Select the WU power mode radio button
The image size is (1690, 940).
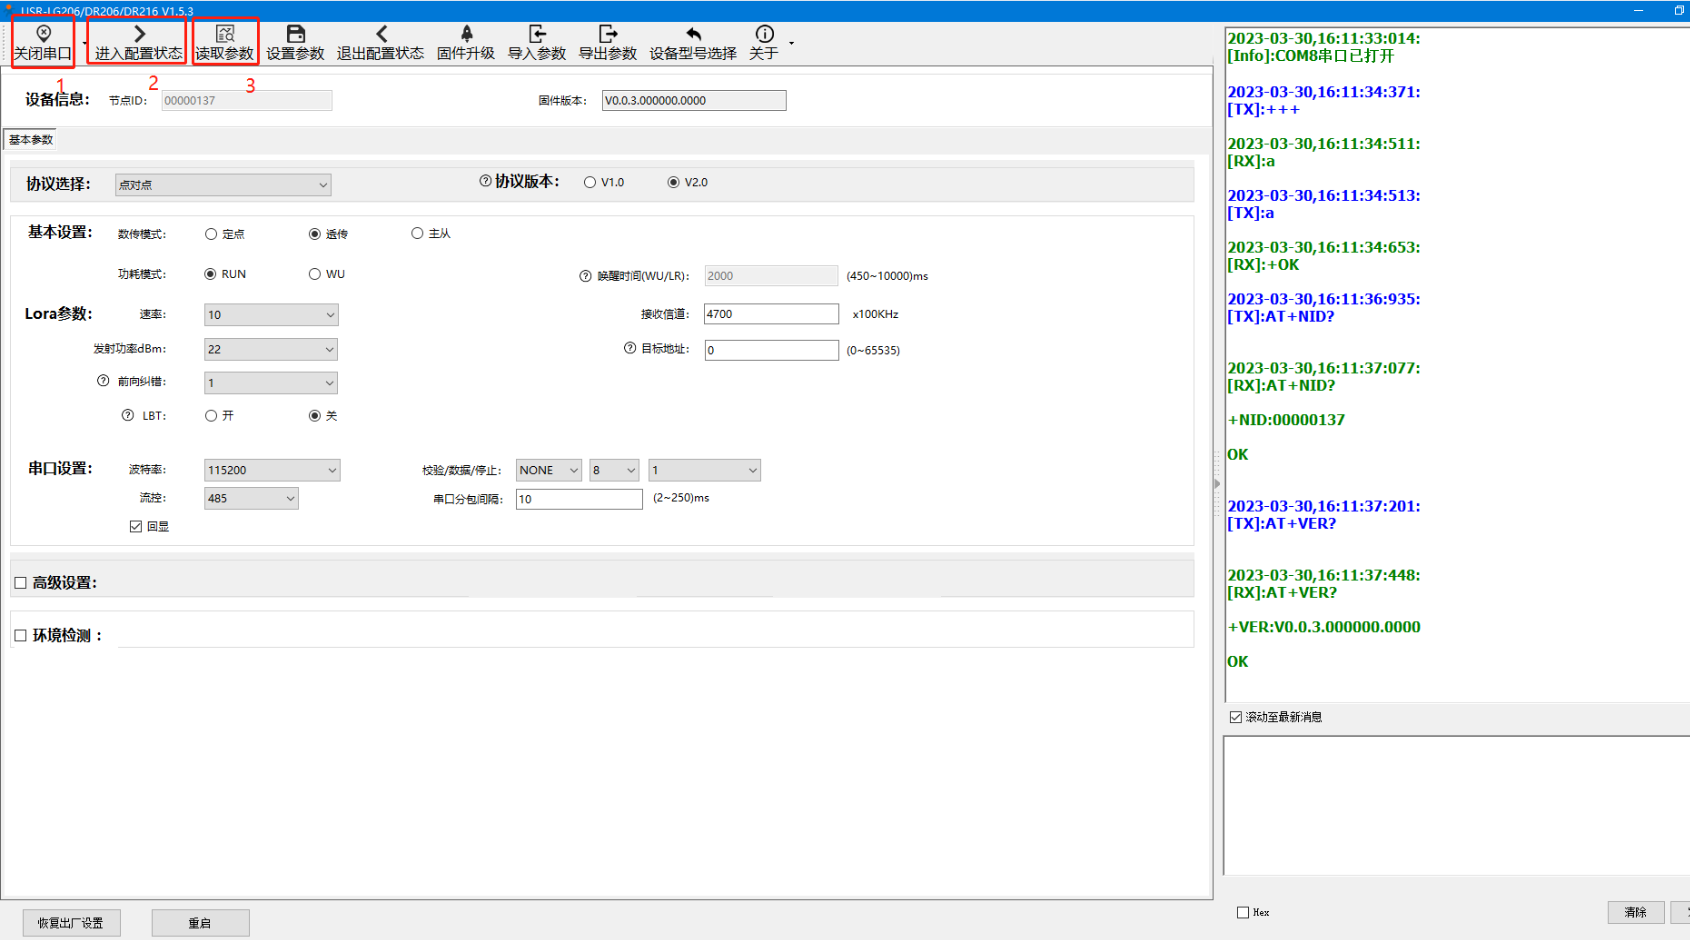(315, 274)
